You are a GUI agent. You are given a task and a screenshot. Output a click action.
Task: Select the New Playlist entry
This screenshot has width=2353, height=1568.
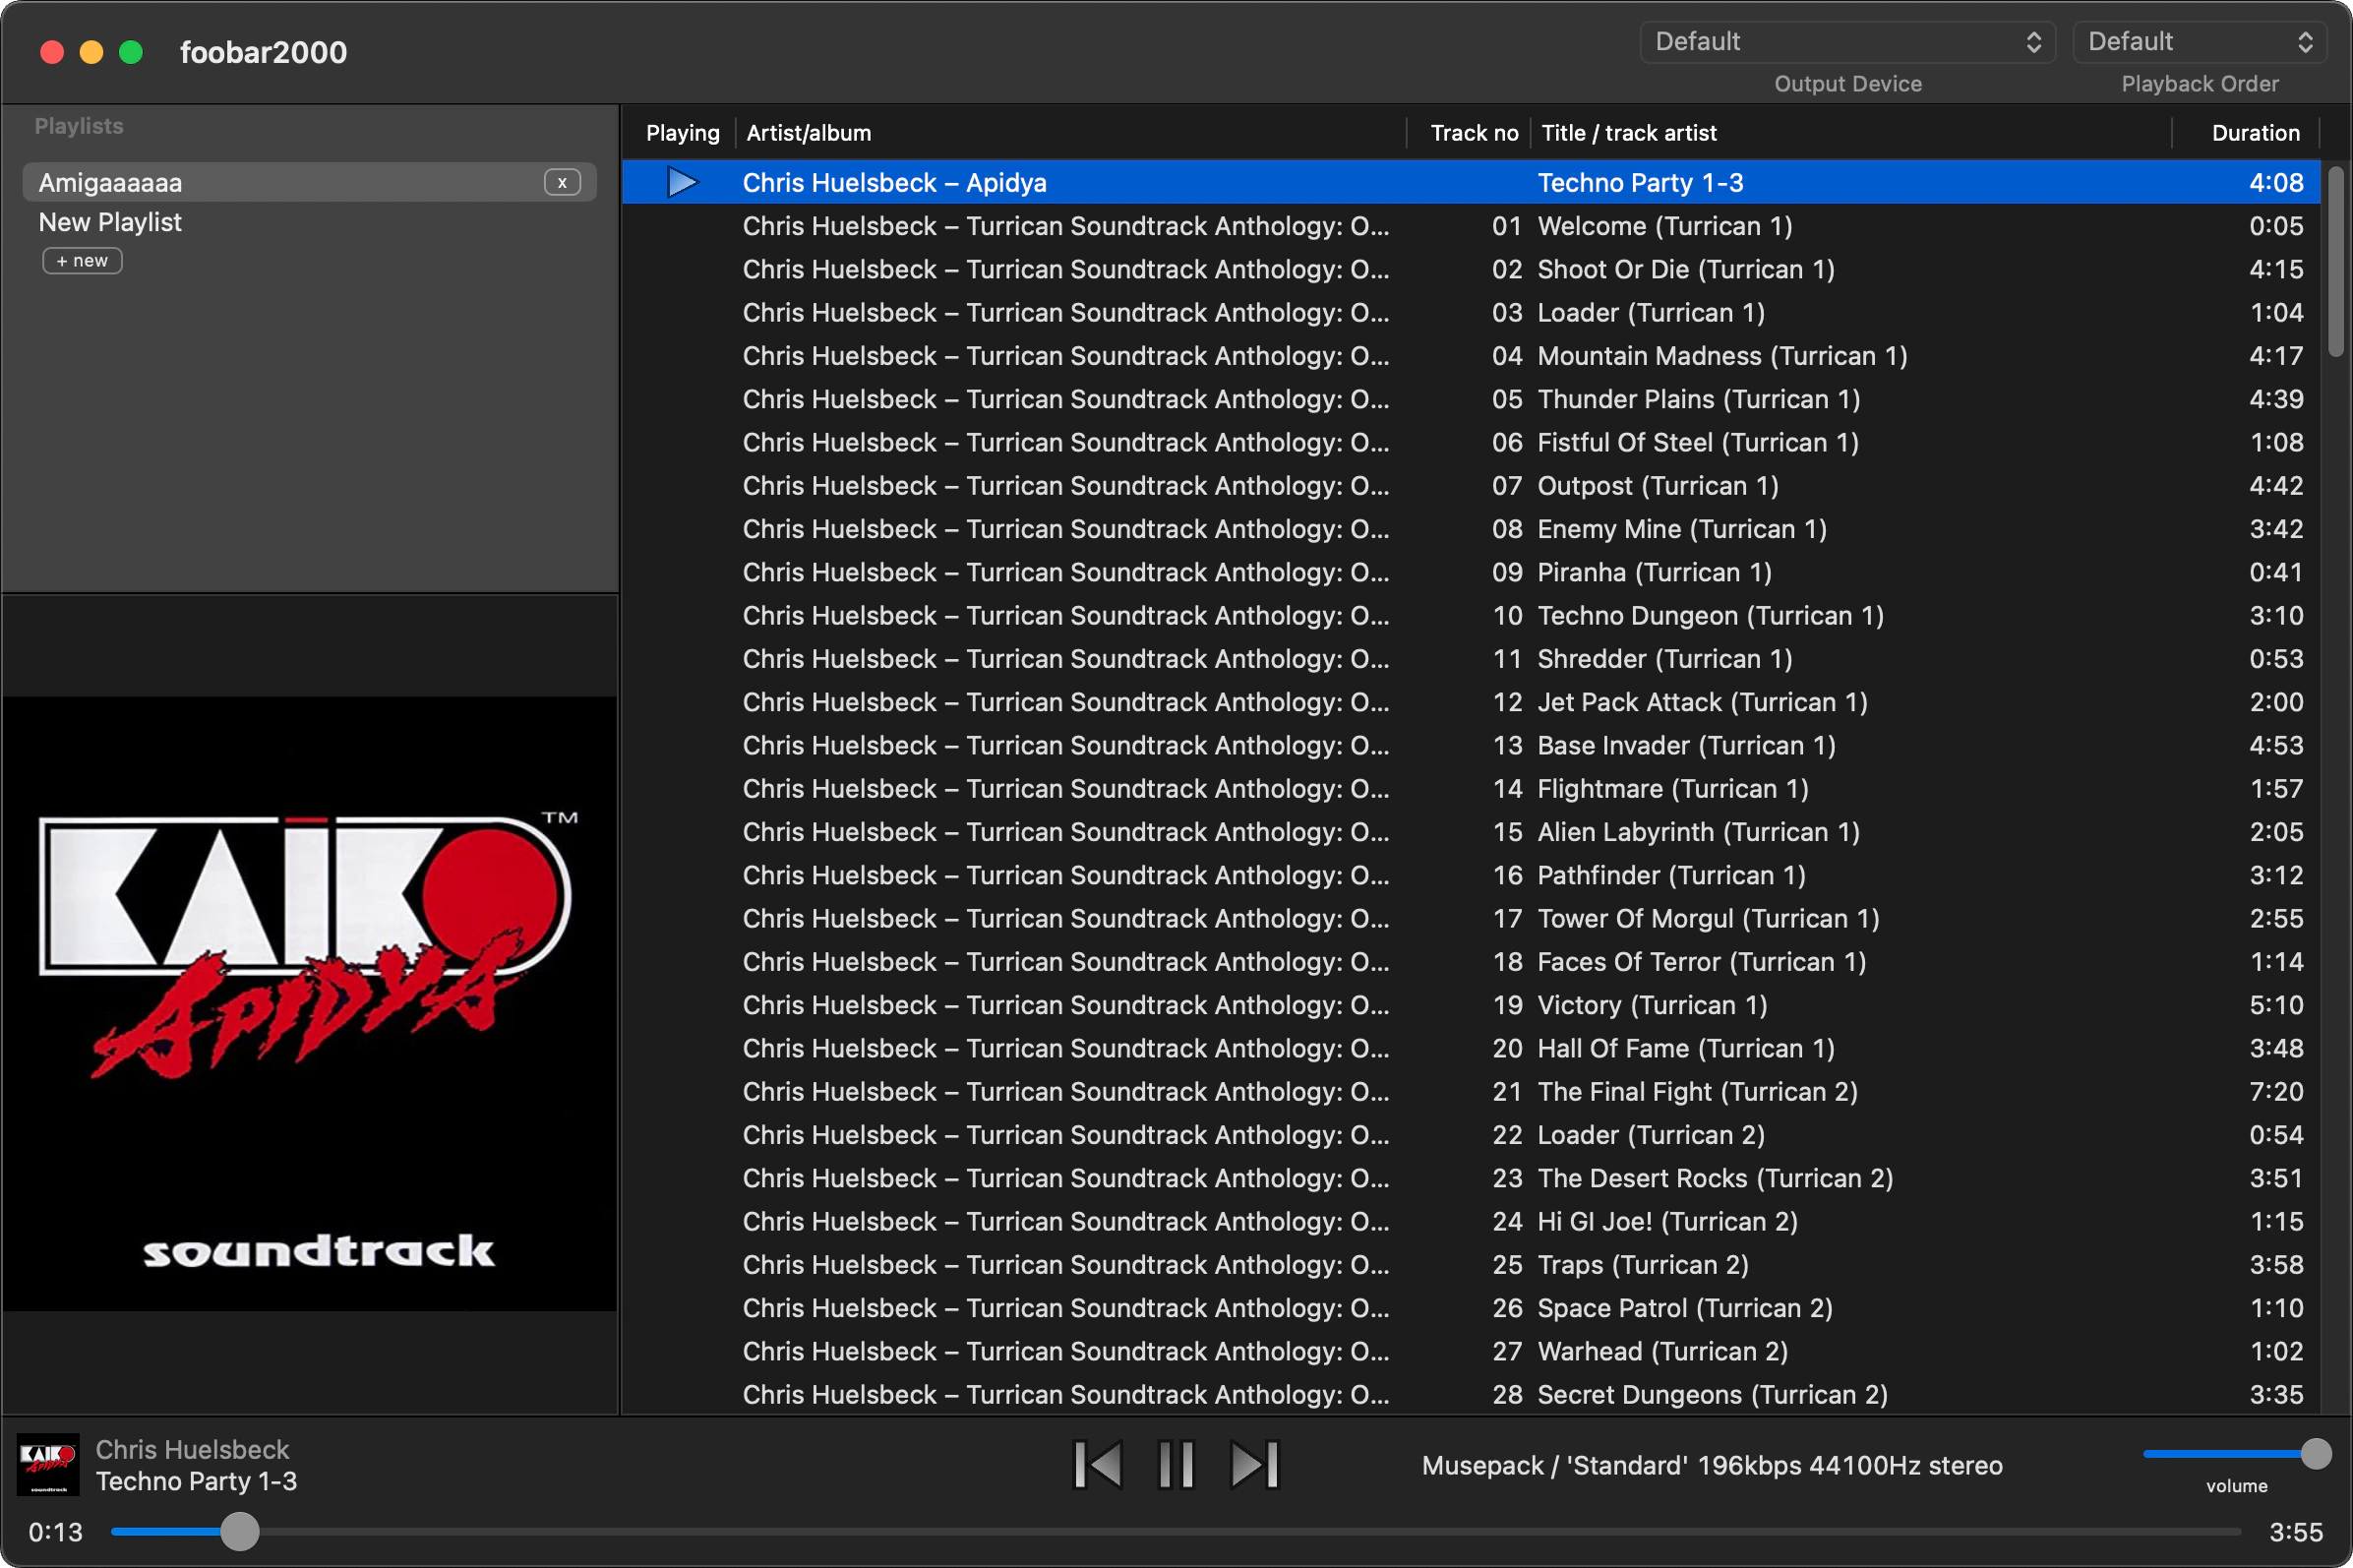point(110,222)
